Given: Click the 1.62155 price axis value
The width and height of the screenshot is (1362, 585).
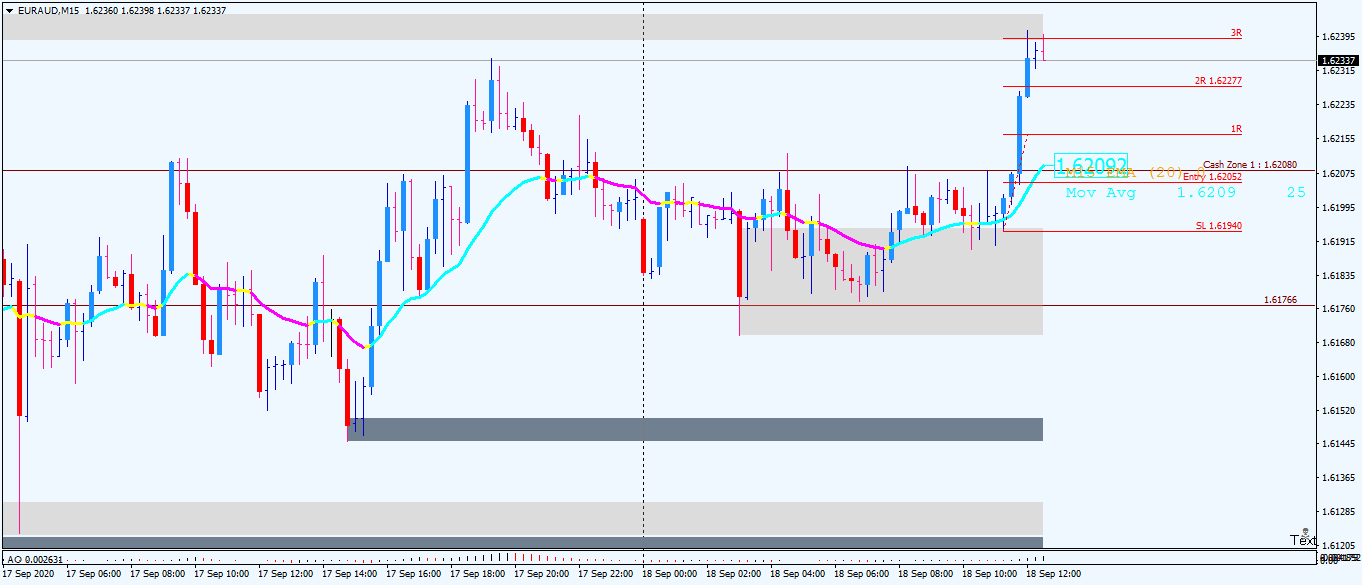Looking at the screenshot, I should [x=1338, y=138].
